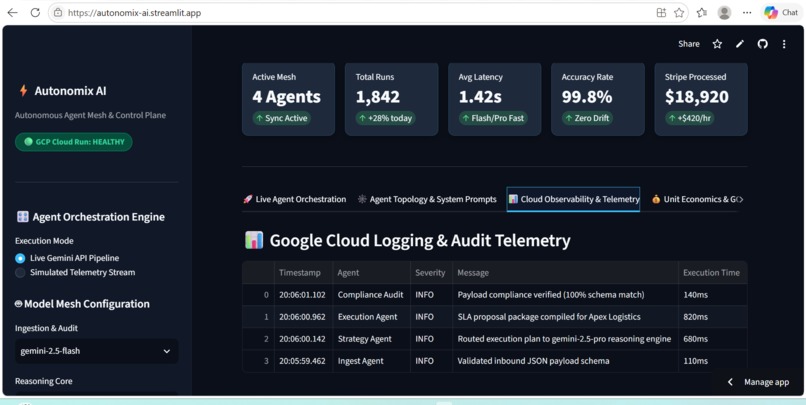This screenshot has width=806, height=405.
Task: Click the 140ms execution time cell
Action: pyautogui.click(x=712, y=295)
